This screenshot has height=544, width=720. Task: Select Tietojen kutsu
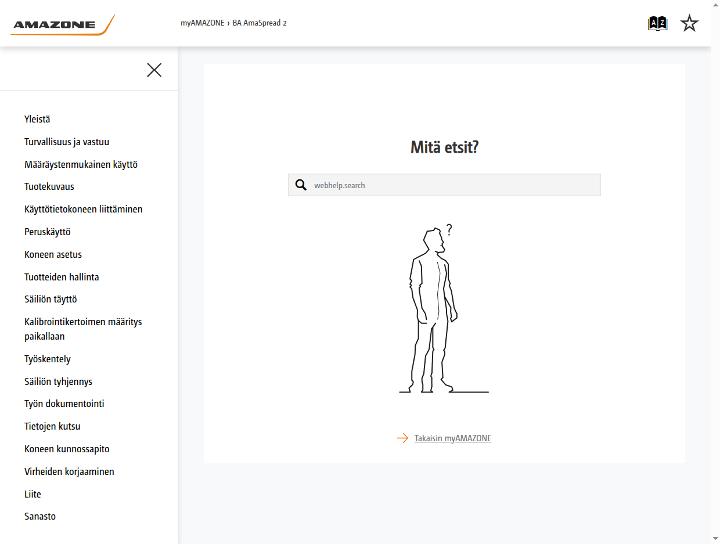pyautogui.click(x=52, y=426)
